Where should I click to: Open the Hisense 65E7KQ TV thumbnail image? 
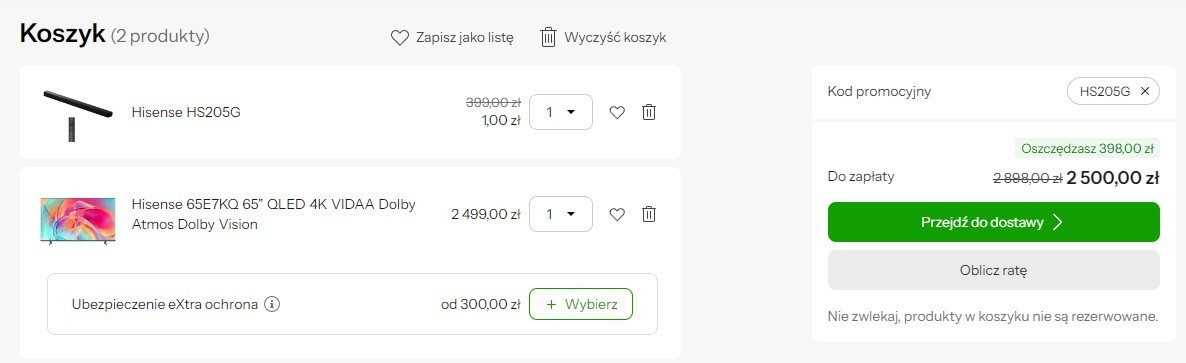click(x=77, y=220)
